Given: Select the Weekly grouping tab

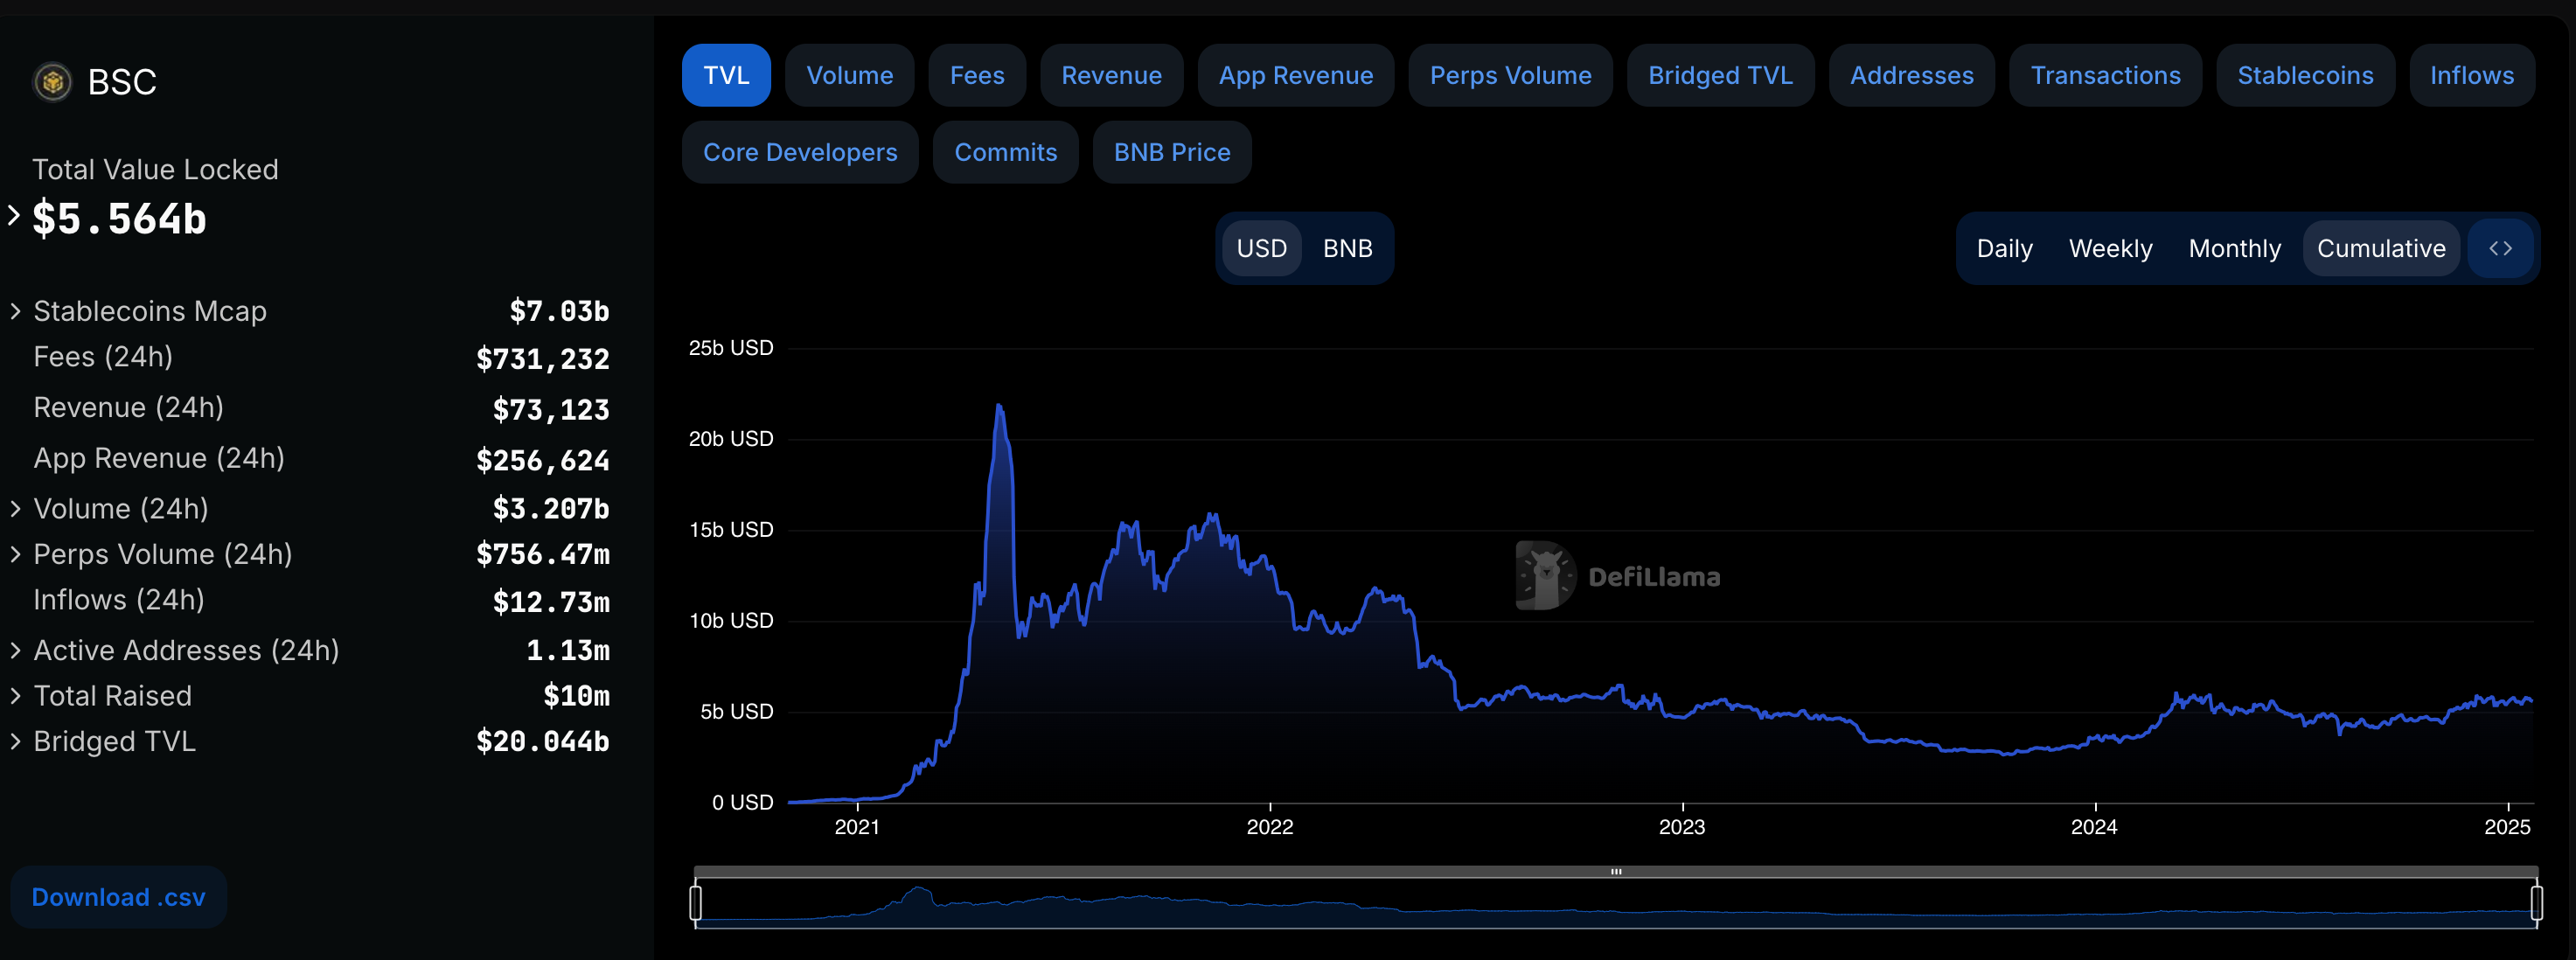Looking at the screenshot, I should (x=2110, y=248).
